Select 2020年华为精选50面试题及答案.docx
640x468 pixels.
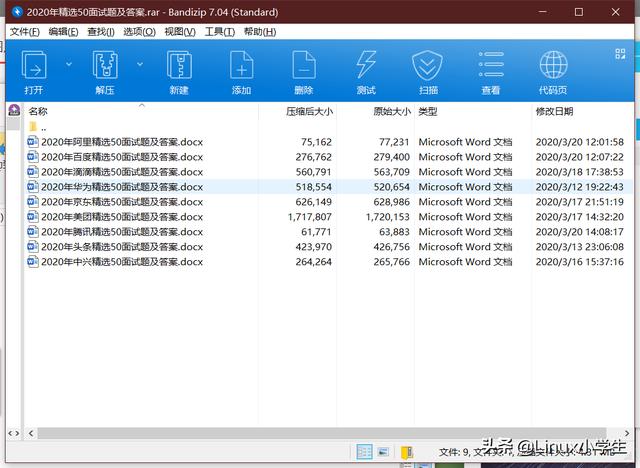click(x=122, y=187)
